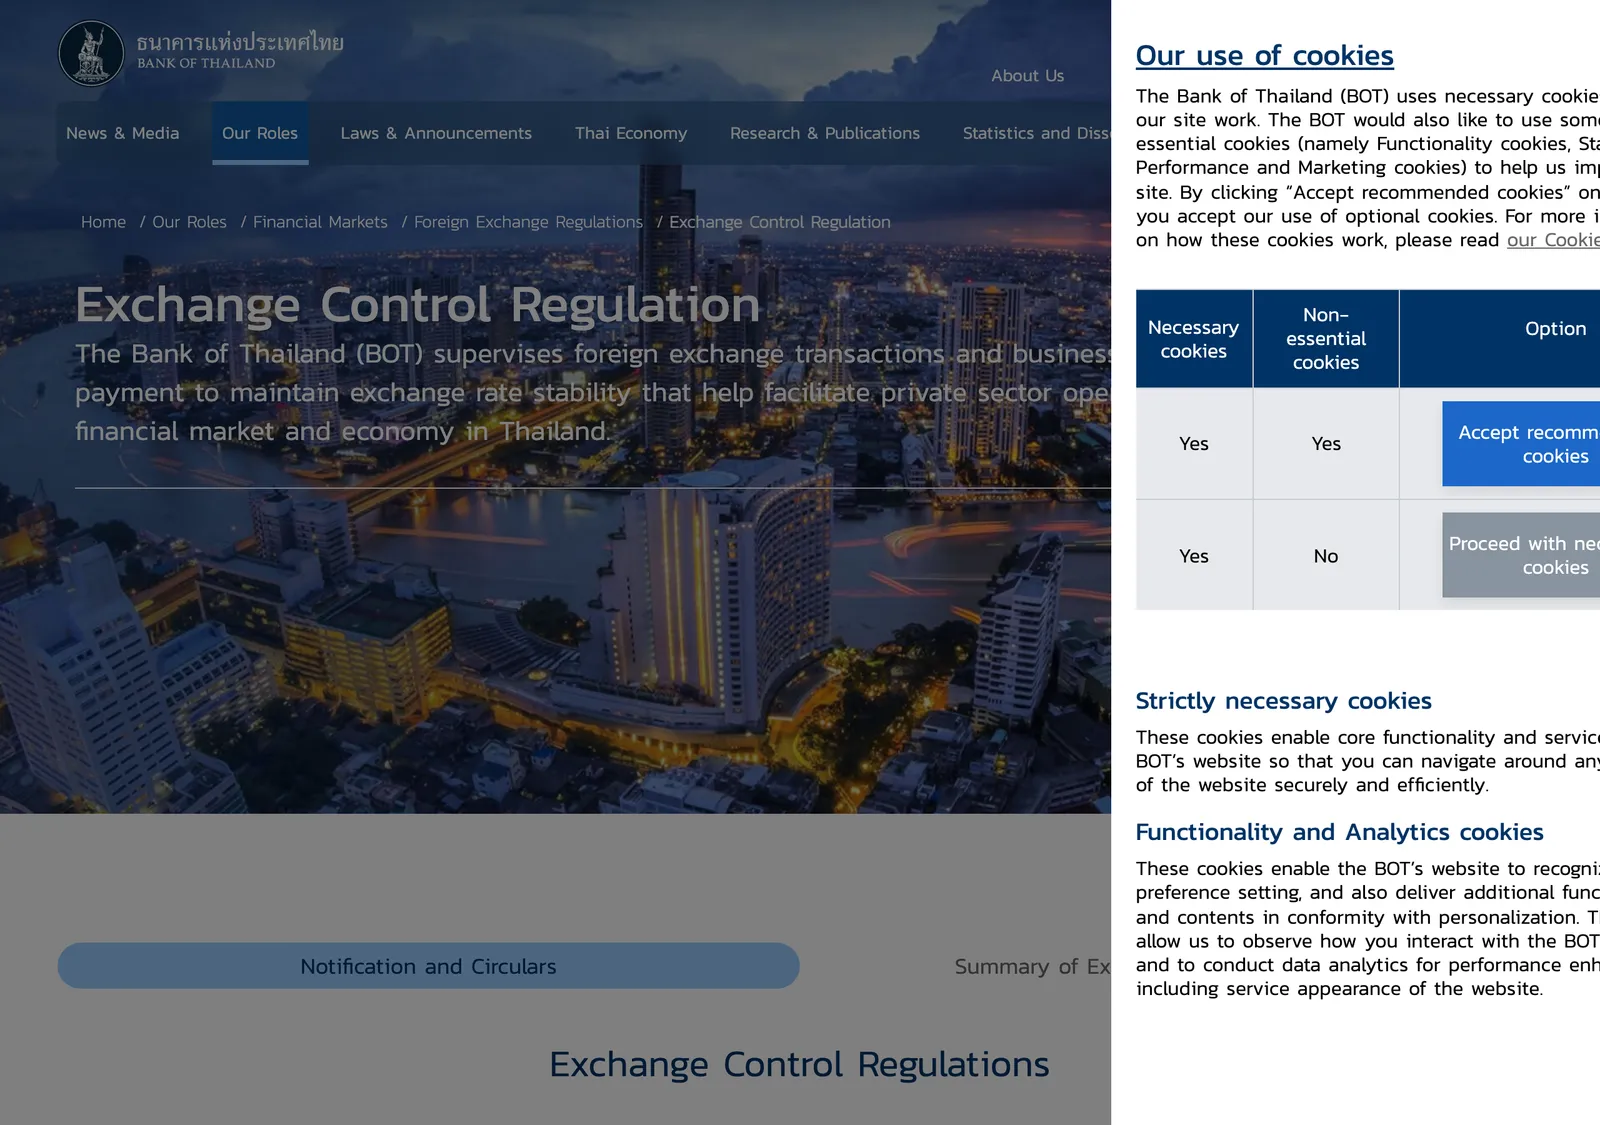The width and height of the screenshot is (1600, 1125).
Task: Click the 'Exchange Control Regulation' page title
Action: pos(418,305)
